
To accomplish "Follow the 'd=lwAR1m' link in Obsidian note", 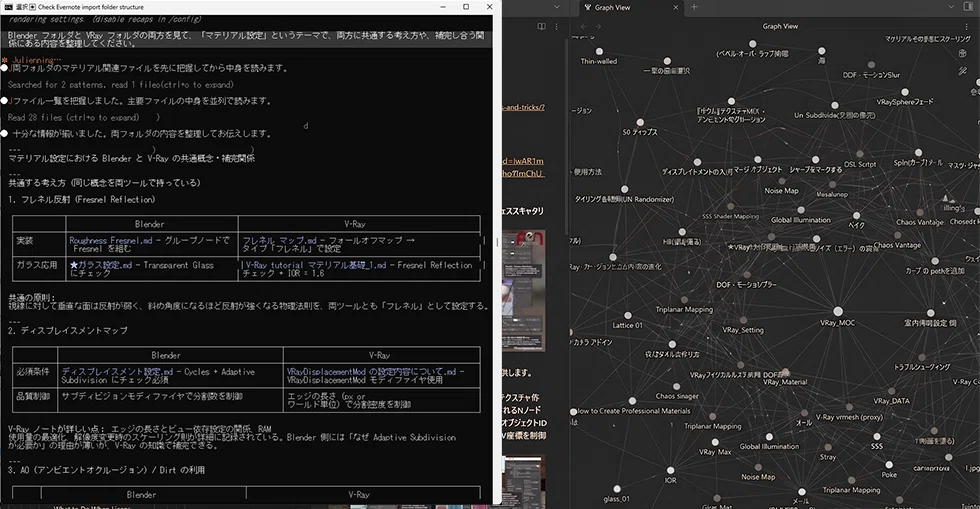I will (523, 161).
